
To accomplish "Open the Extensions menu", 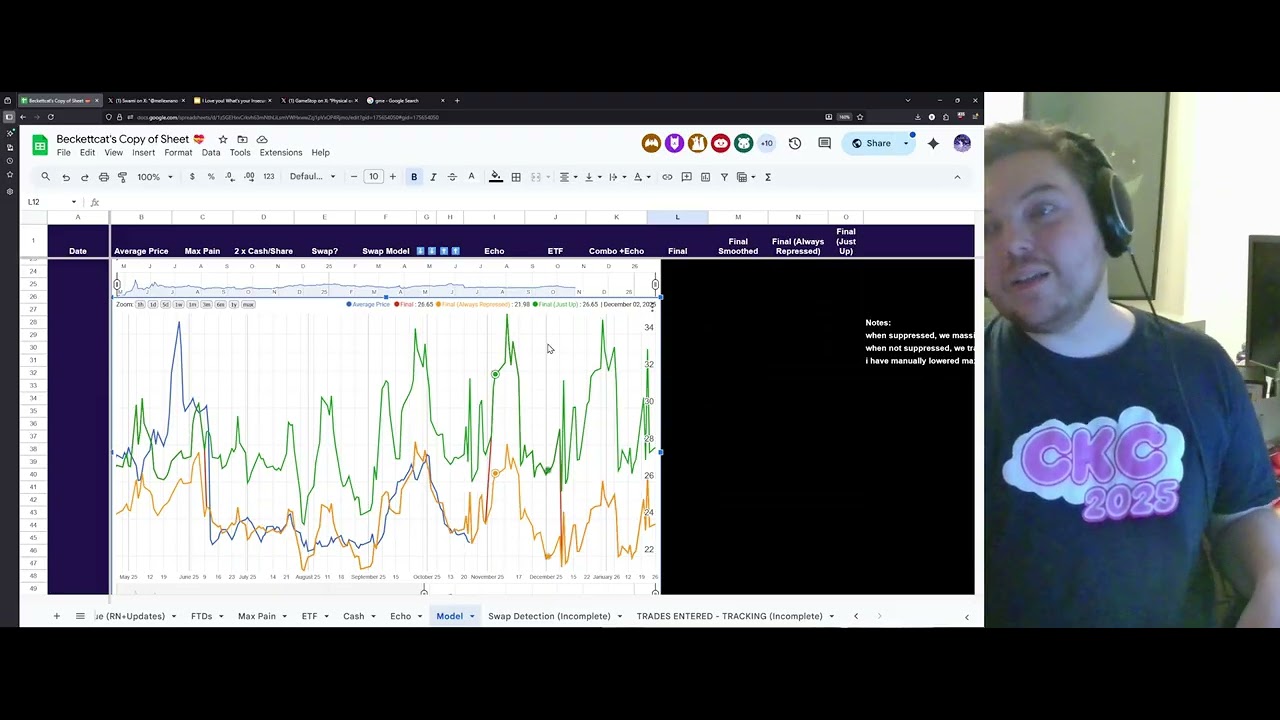I will tap(281, 153).
